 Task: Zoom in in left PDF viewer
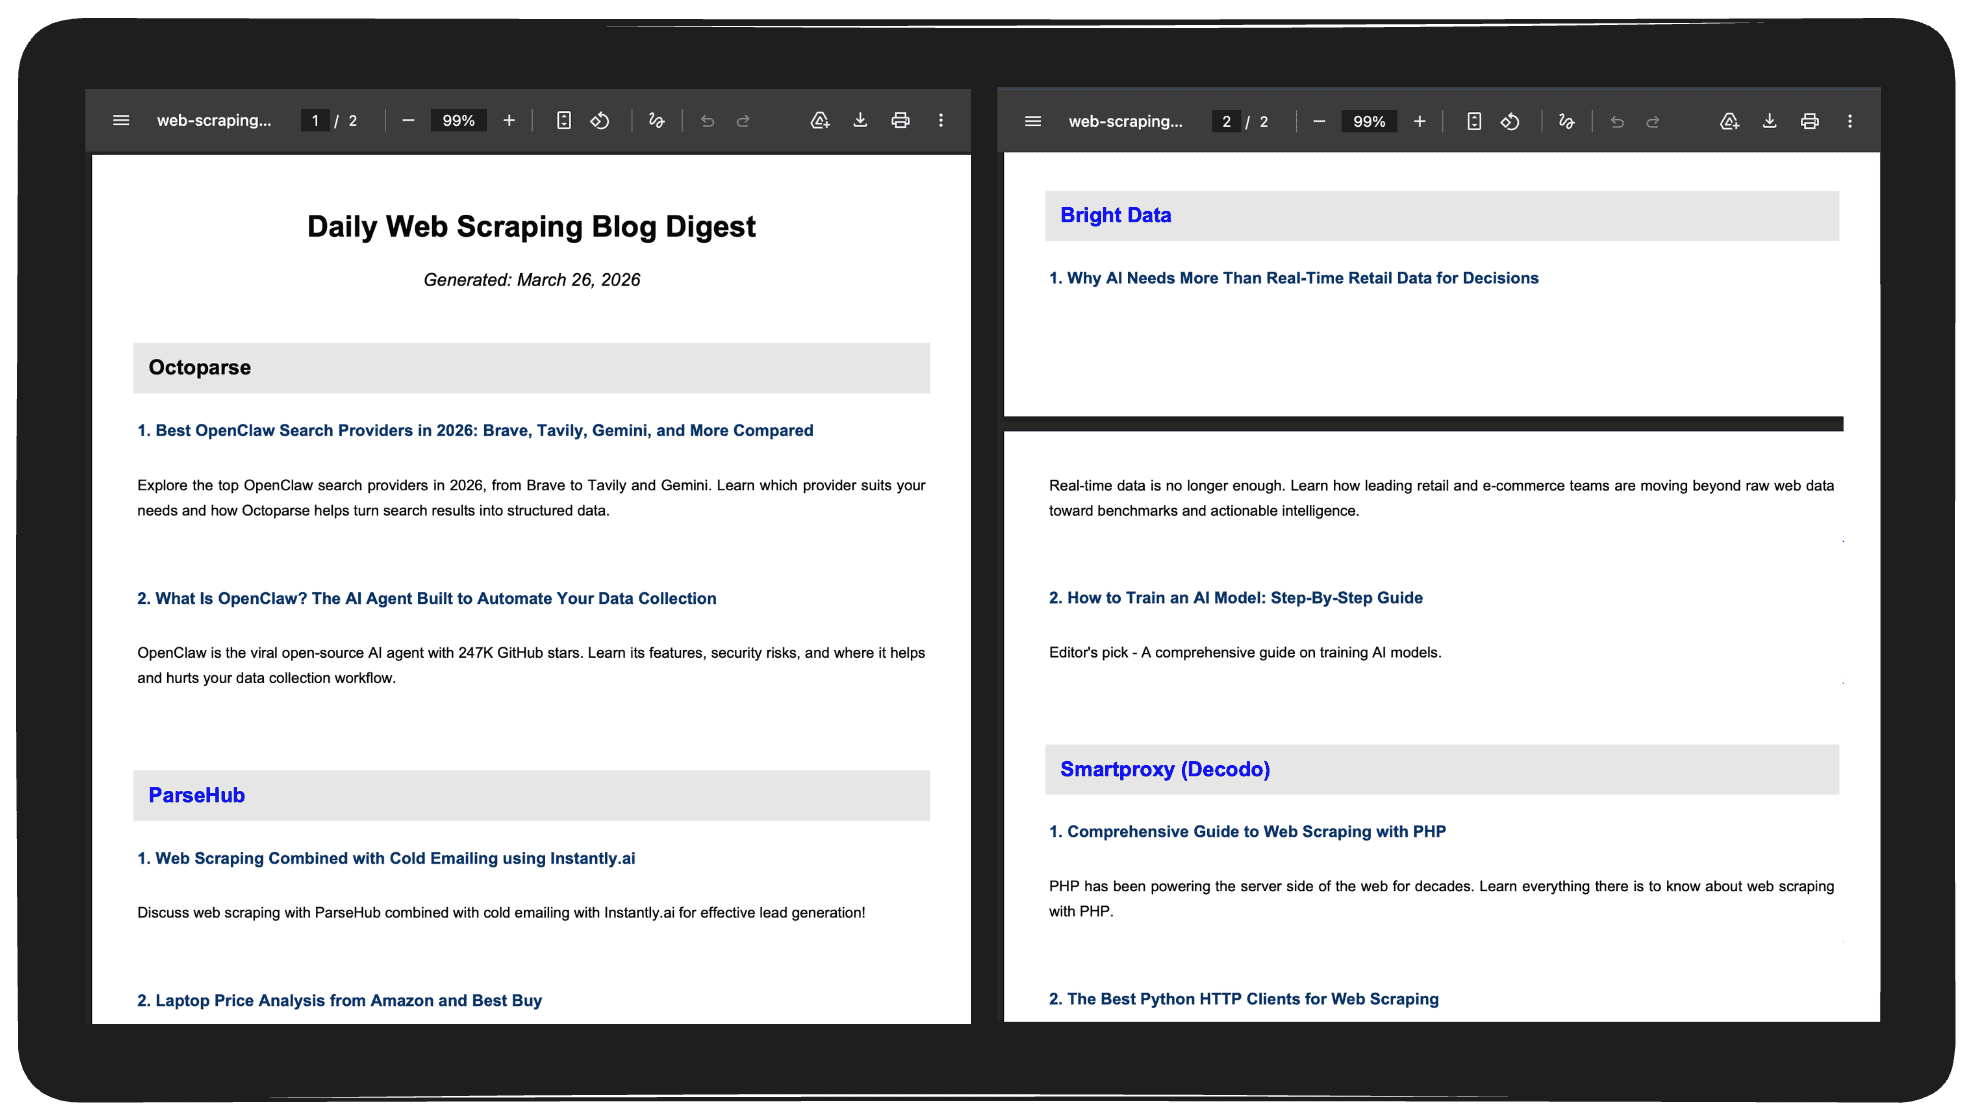point(509,120)
